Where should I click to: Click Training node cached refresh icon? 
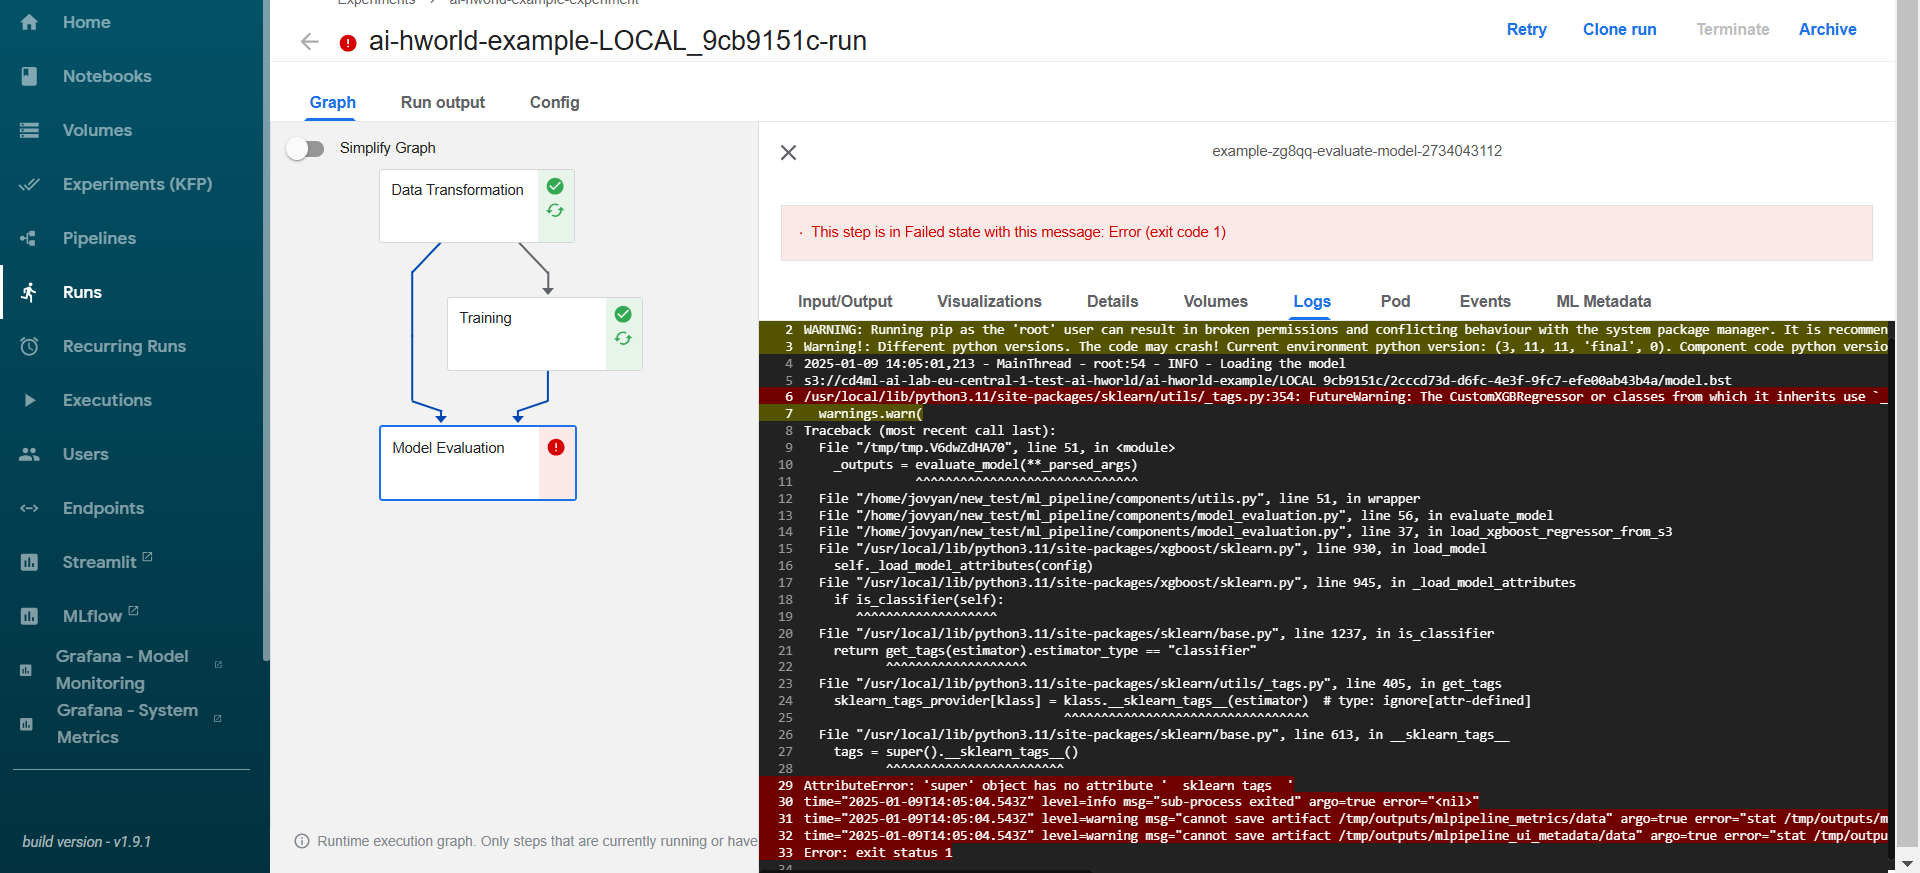[x=623, y=338]
